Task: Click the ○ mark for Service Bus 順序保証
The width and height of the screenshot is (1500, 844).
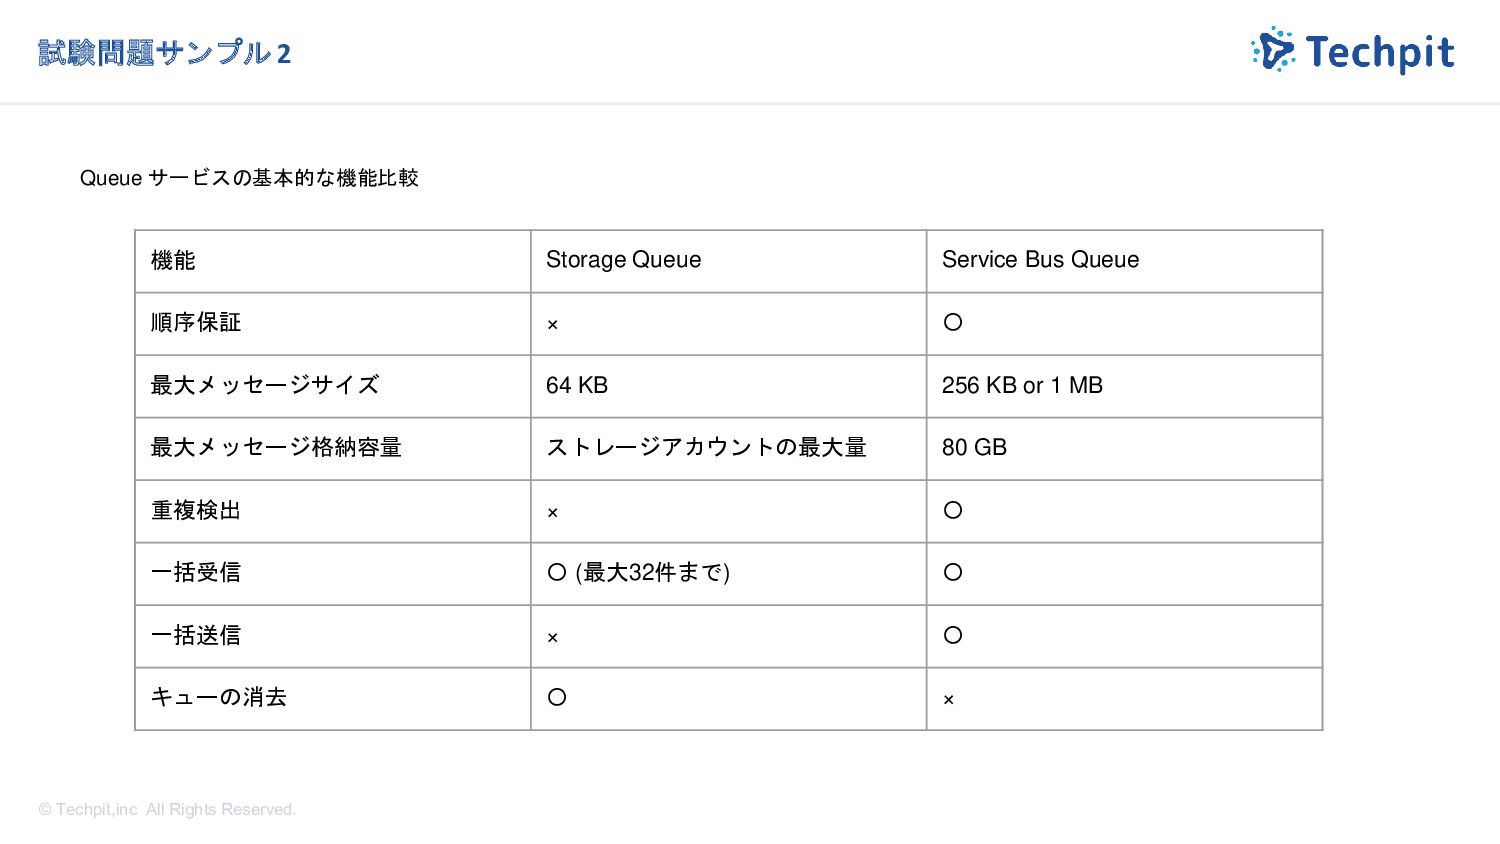Action: 953,322
